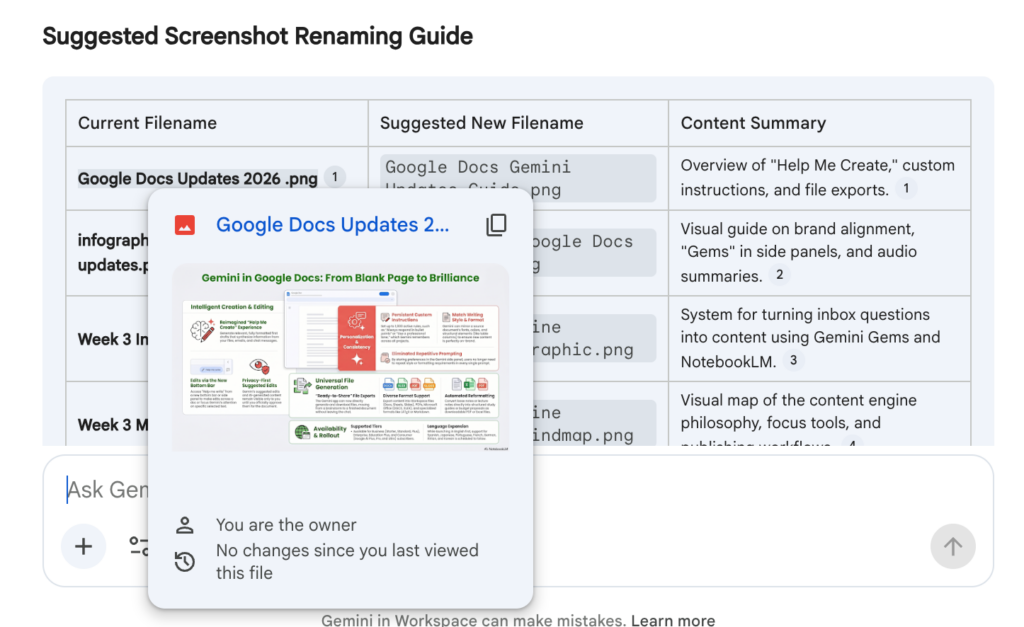Screen dimensions: 1024x627
Task: Open the tune settings sliders icon
Action: tap(139, 546)
